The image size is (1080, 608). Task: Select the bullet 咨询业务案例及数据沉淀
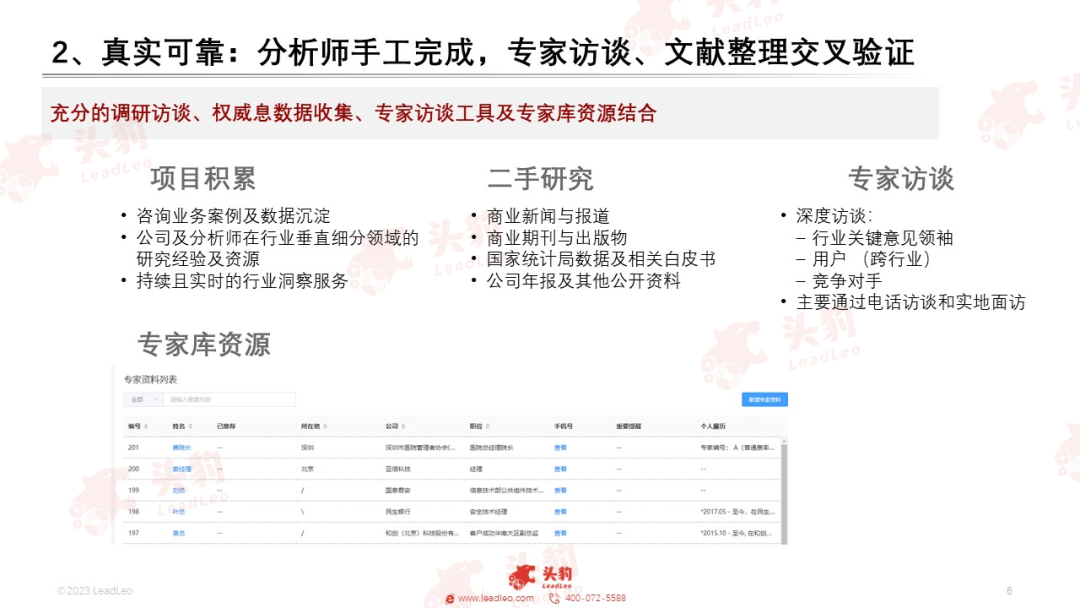point(233,216)
